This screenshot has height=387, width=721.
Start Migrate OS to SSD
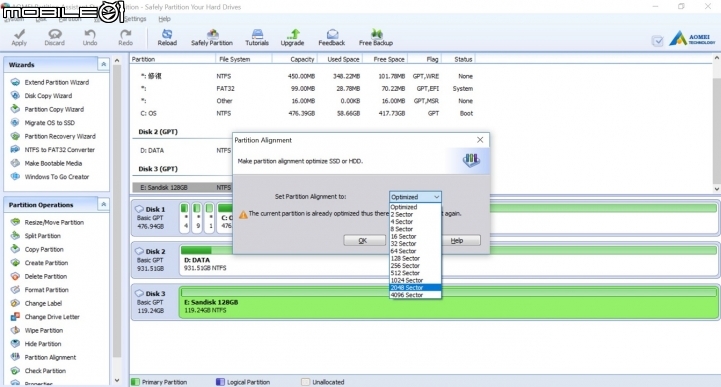tap(49, 123)
